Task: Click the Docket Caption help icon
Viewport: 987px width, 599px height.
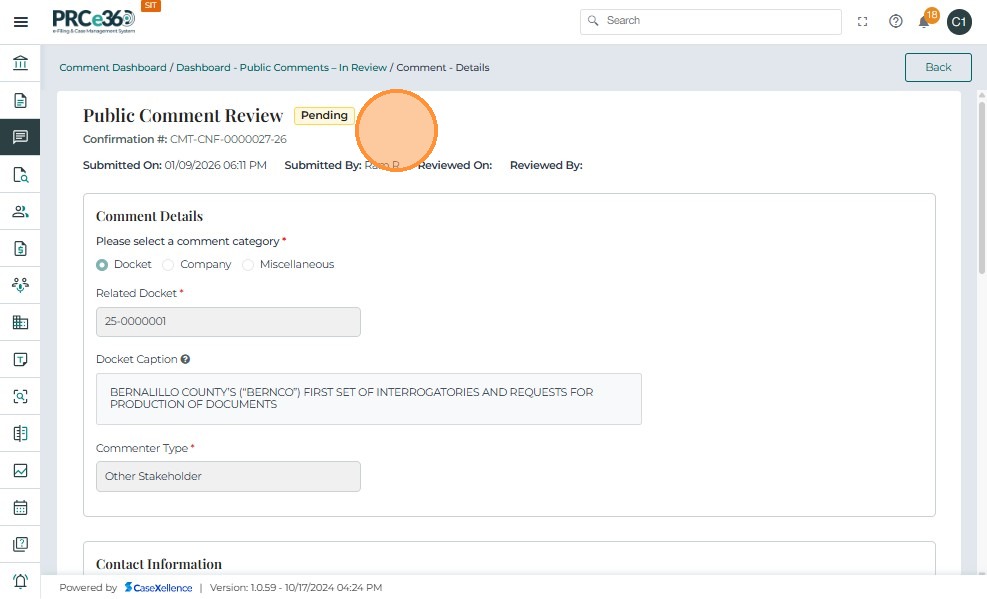Action: click(185, 359)
